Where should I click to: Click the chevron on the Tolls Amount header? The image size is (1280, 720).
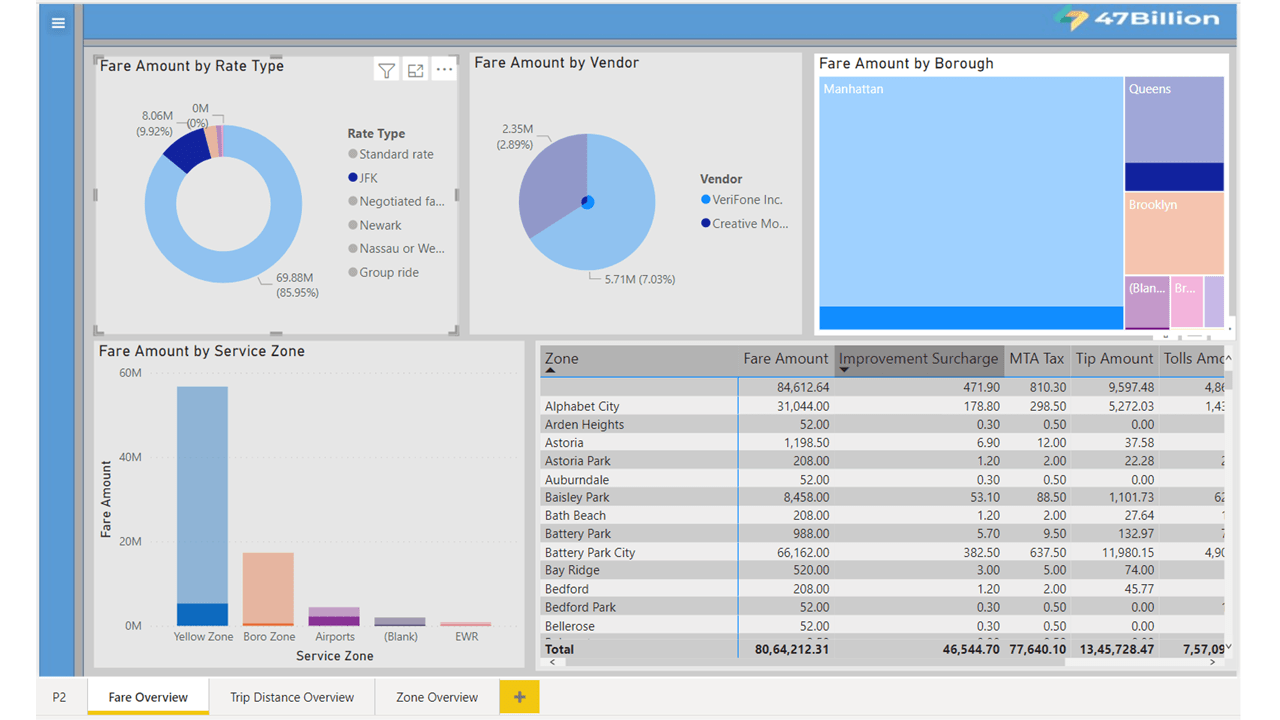point(1228,357)
